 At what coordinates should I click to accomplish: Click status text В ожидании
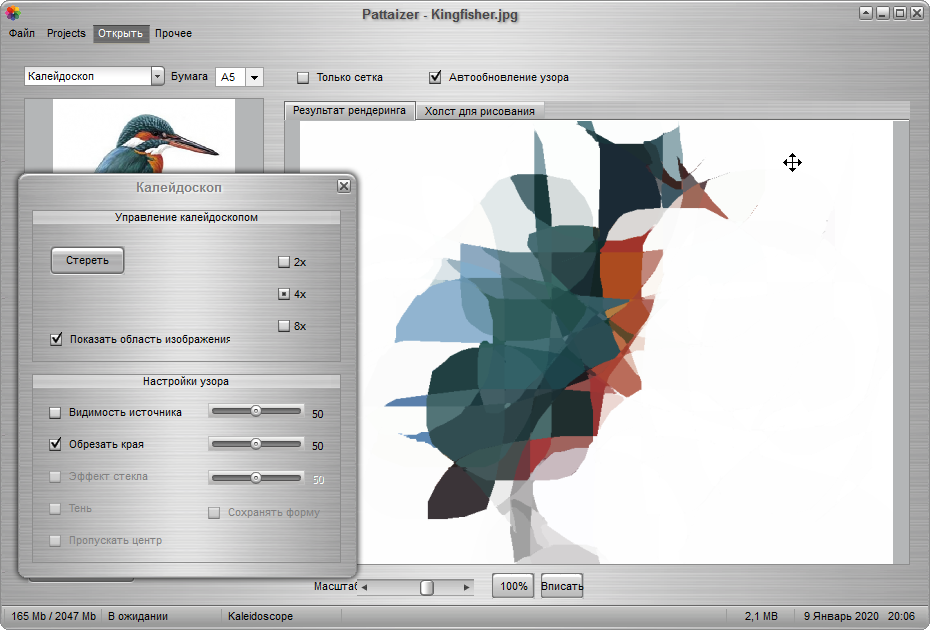tap(138, 616)
